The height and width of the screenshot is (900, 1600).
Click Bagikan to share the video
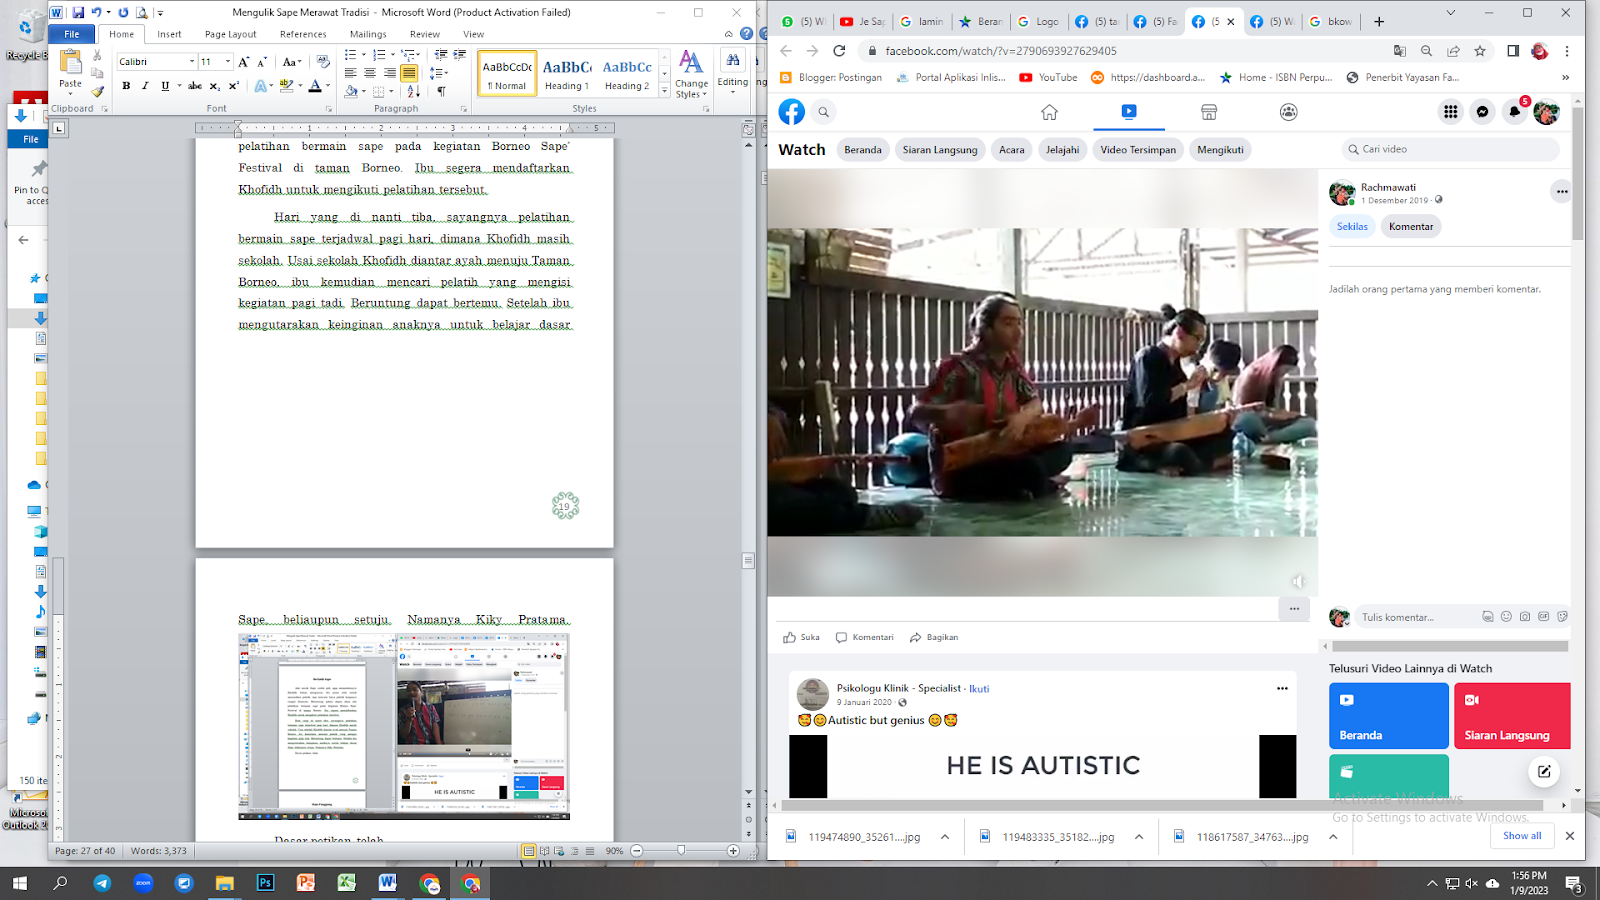click(x=934, y=637)
